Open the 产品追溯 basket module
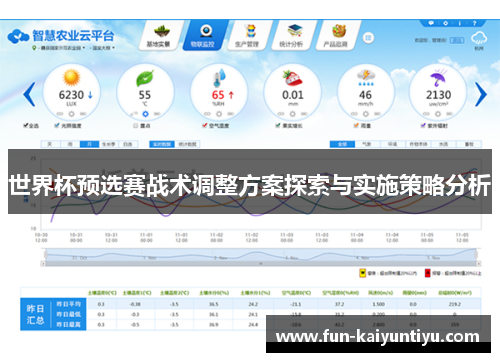The image size is (500, 362). (x=337, y=36)
